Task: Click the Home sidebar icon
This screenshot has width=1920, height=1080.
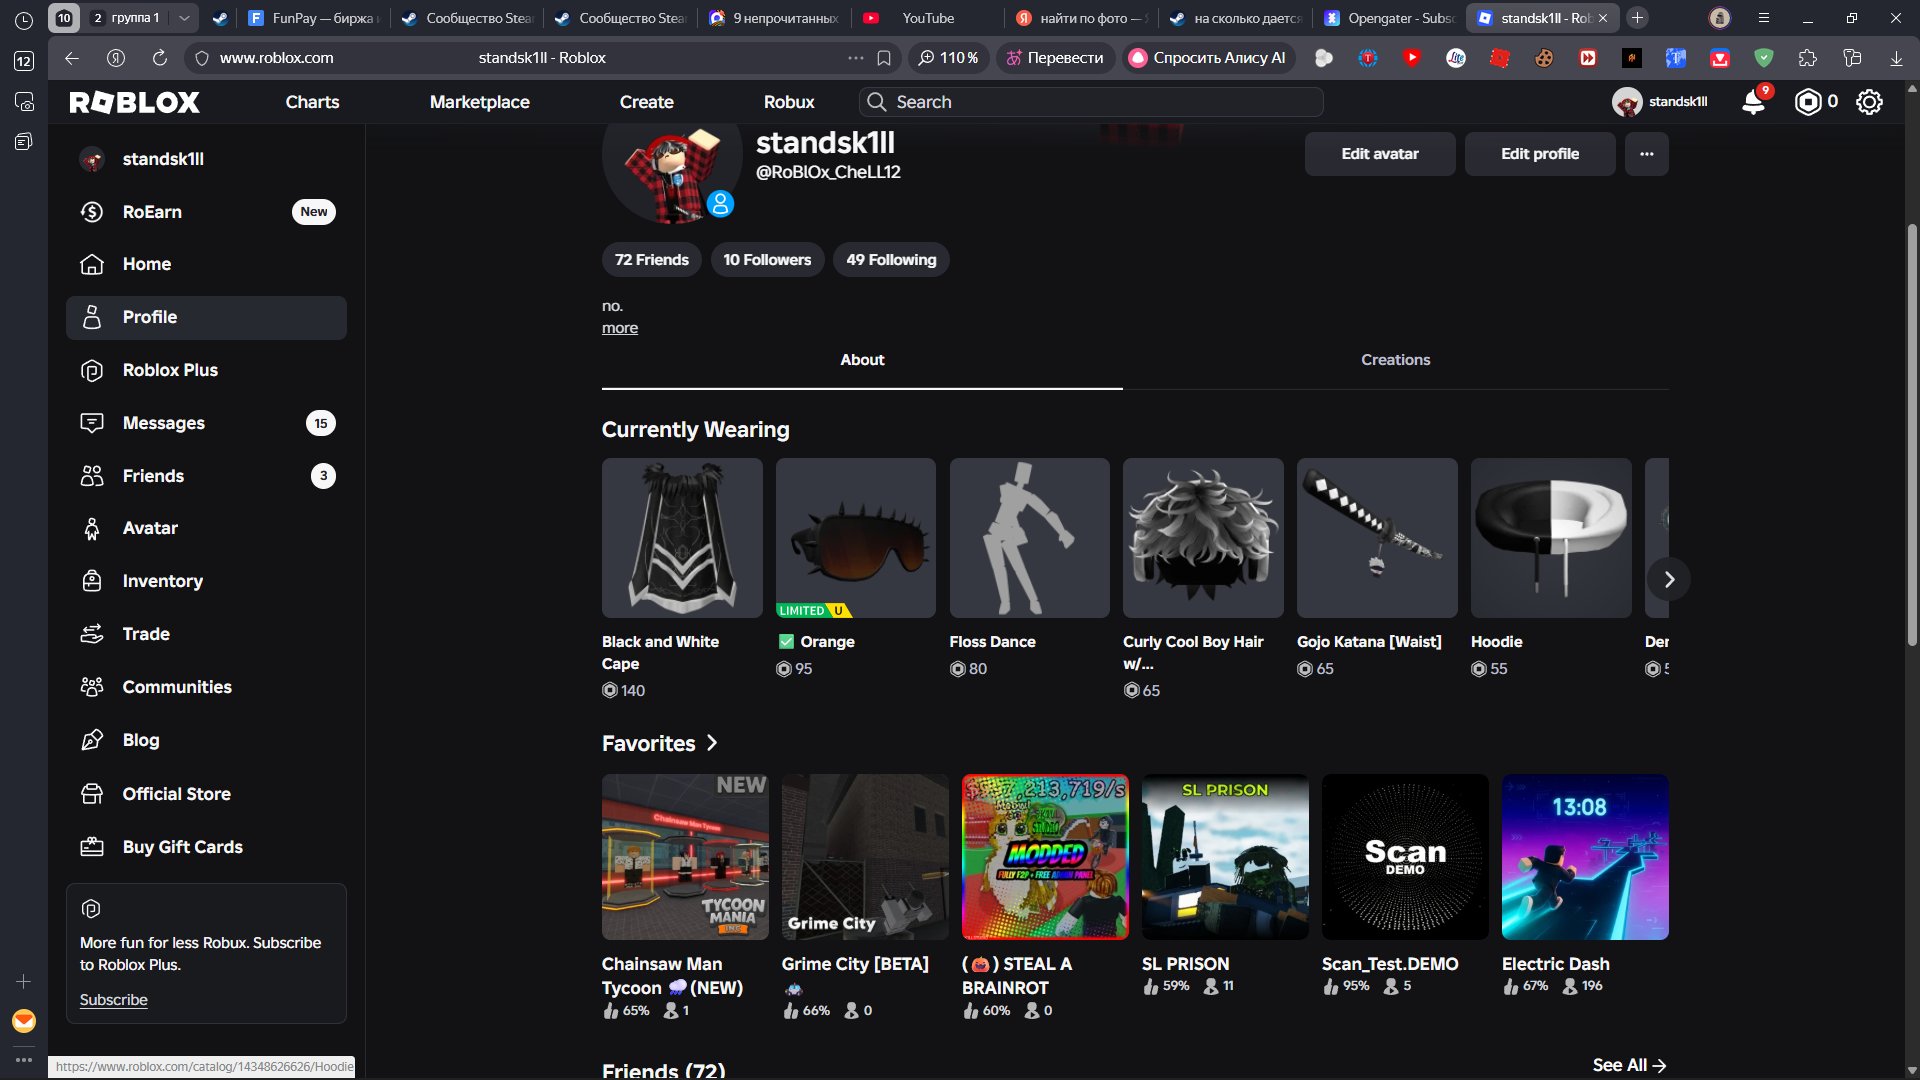Action: coord(92,264)
